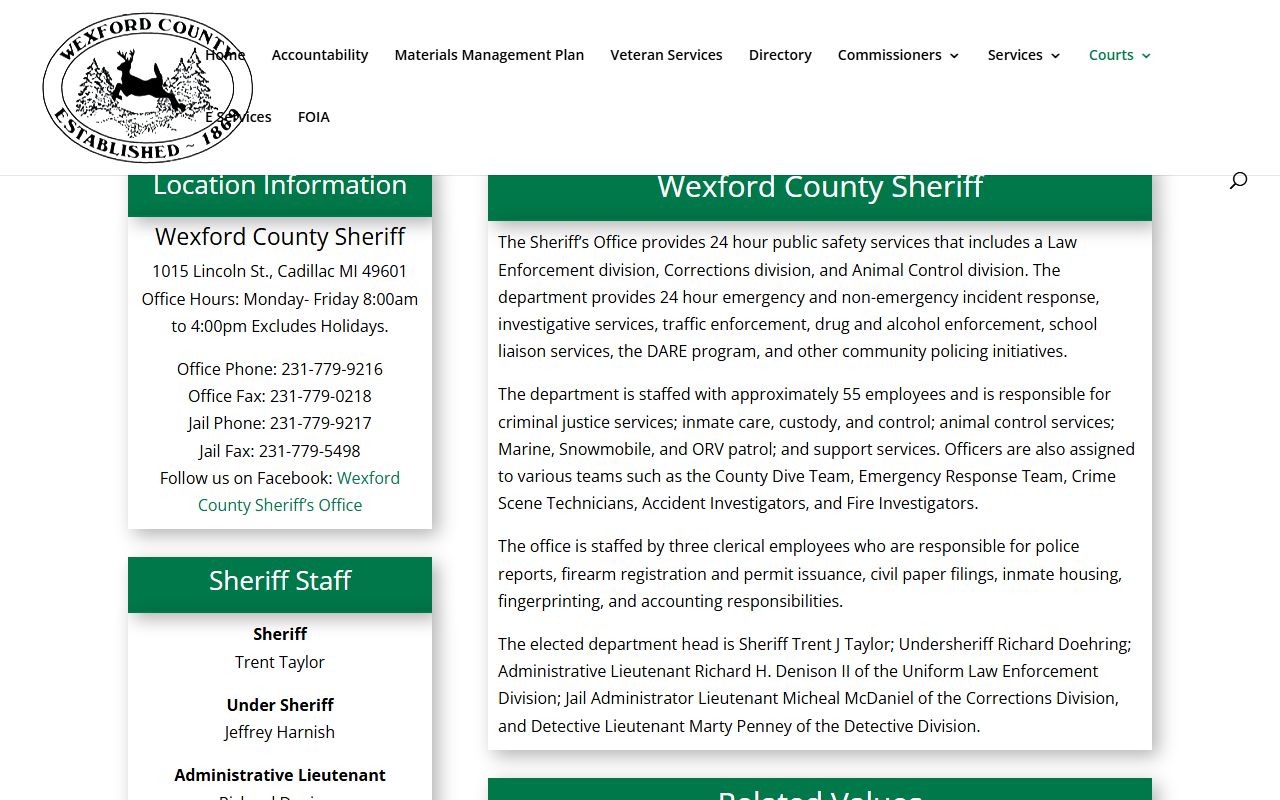
Task: Click the name Trent Taylor under Sheriff
Action: click(x=280, y=662)
